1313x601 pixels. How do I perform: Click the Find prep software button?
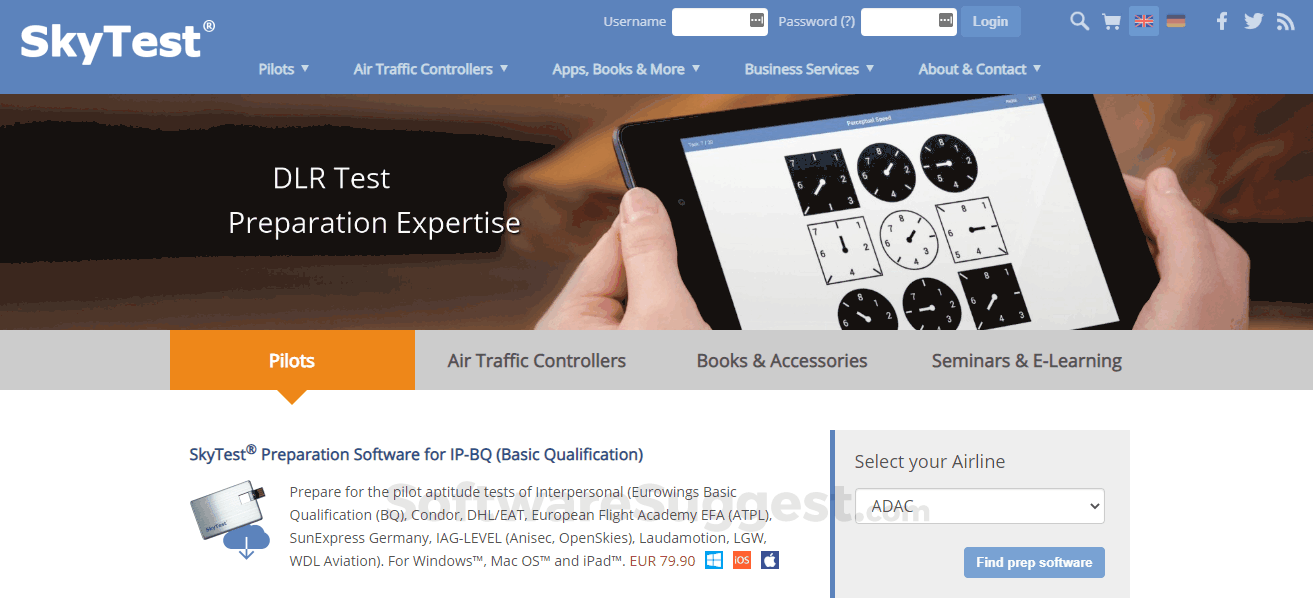pyautogui.click(x=1034, y=562)
